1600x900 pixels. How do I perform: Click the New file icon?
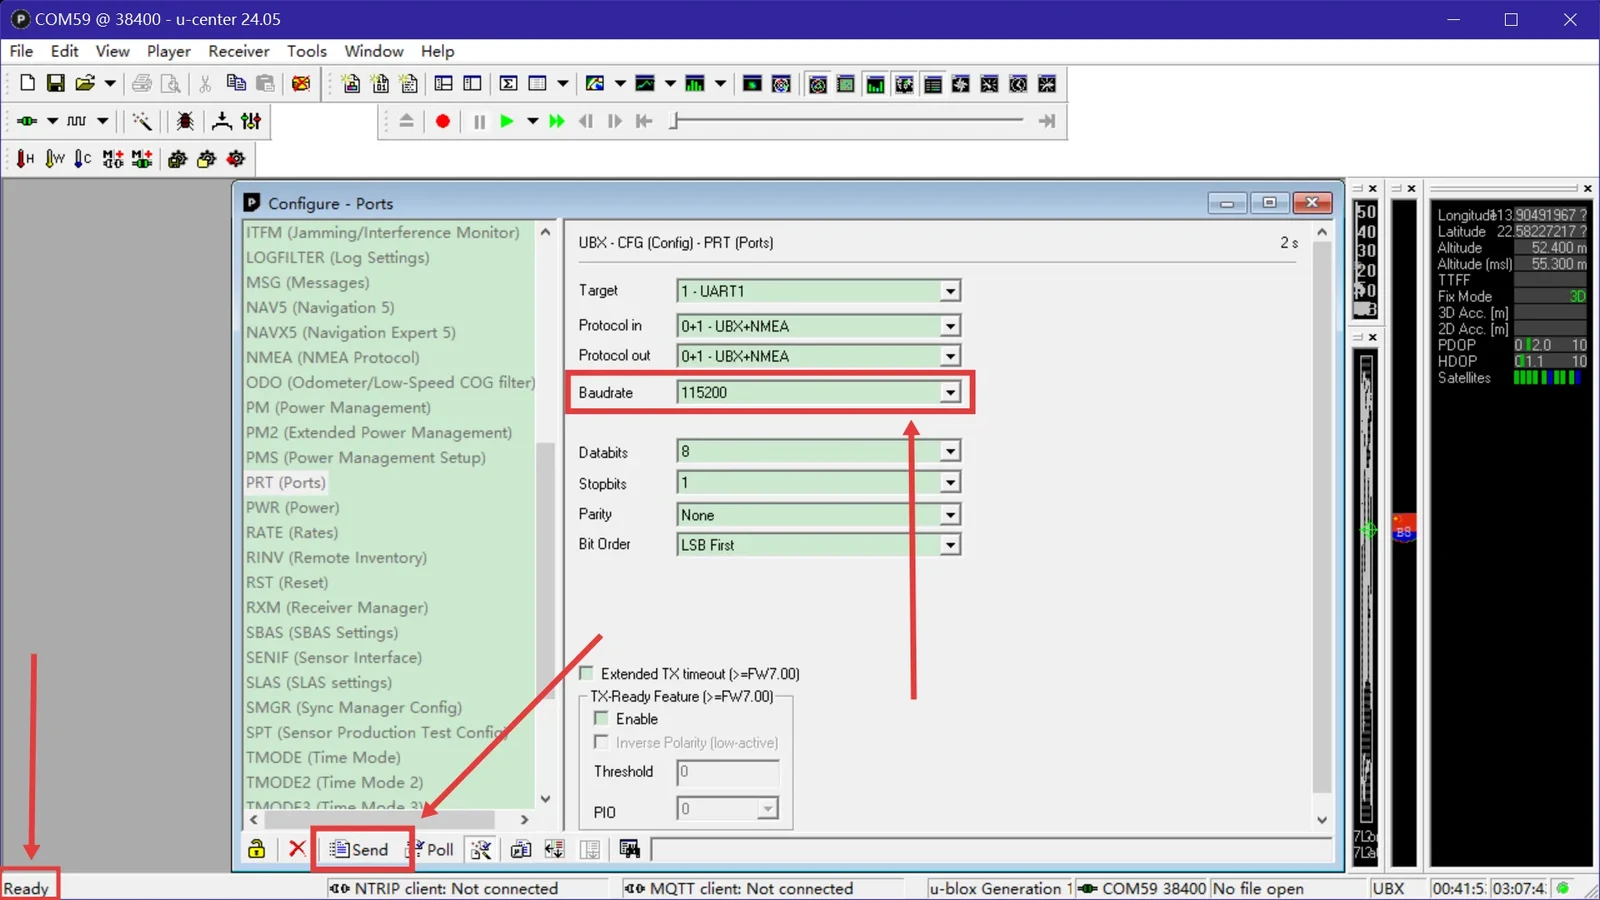pos(27,84)
